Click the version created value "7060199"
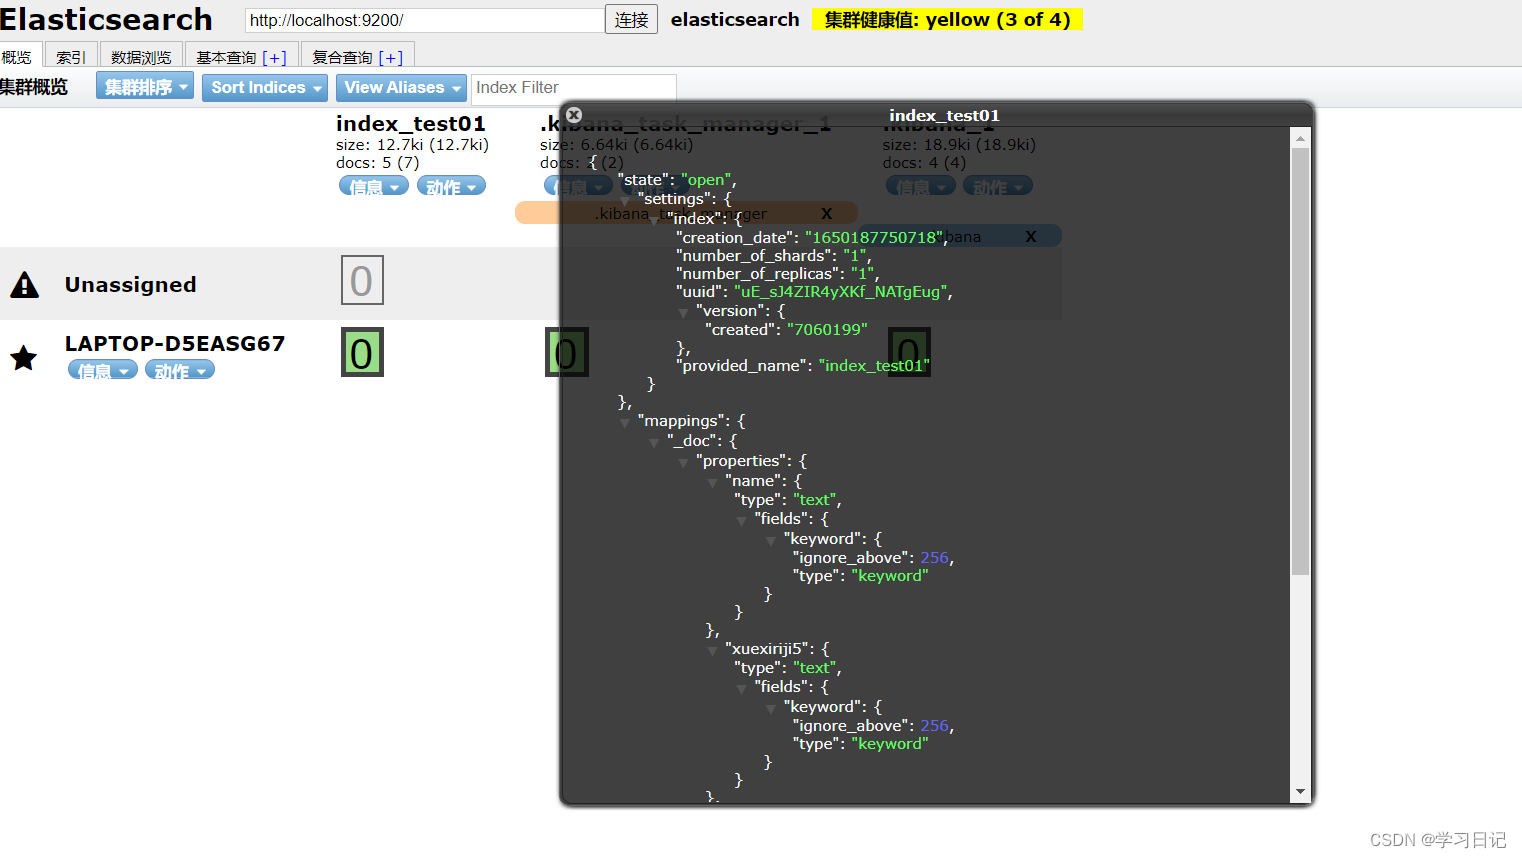The height and width of the screenshot is (858, 1522). pos(827,330)
